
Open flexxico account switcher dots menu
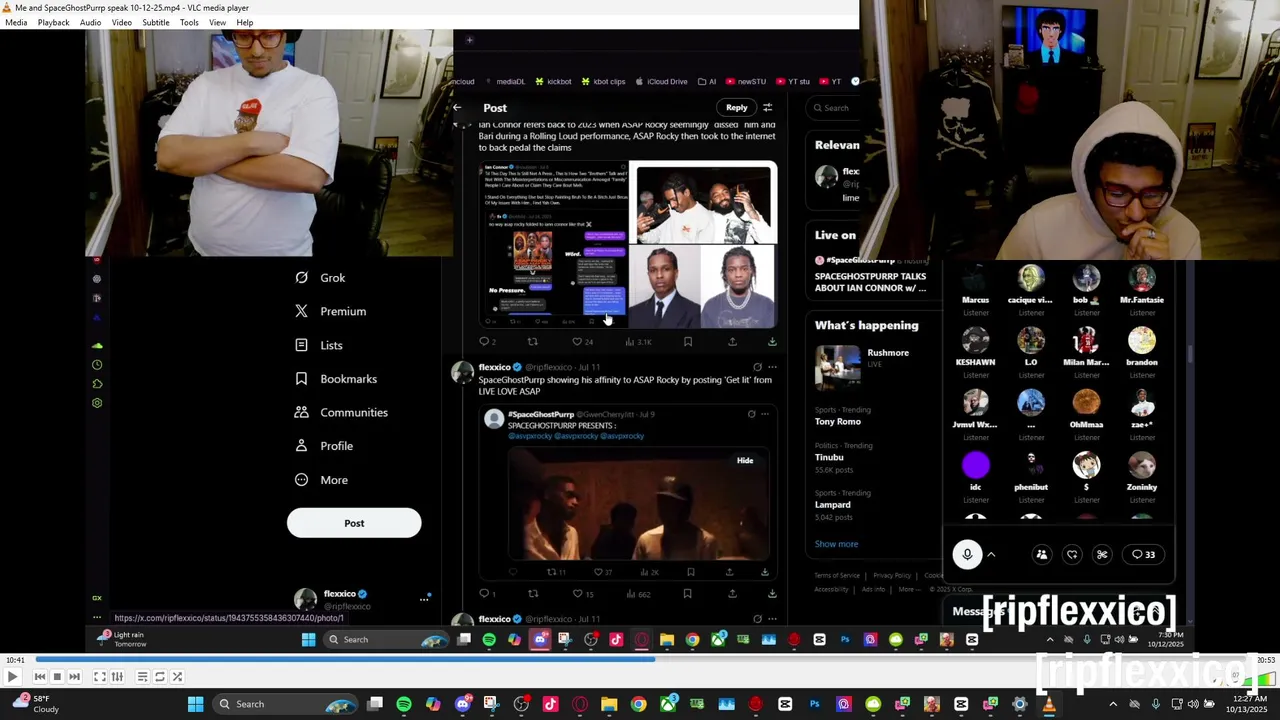[425, 598]
